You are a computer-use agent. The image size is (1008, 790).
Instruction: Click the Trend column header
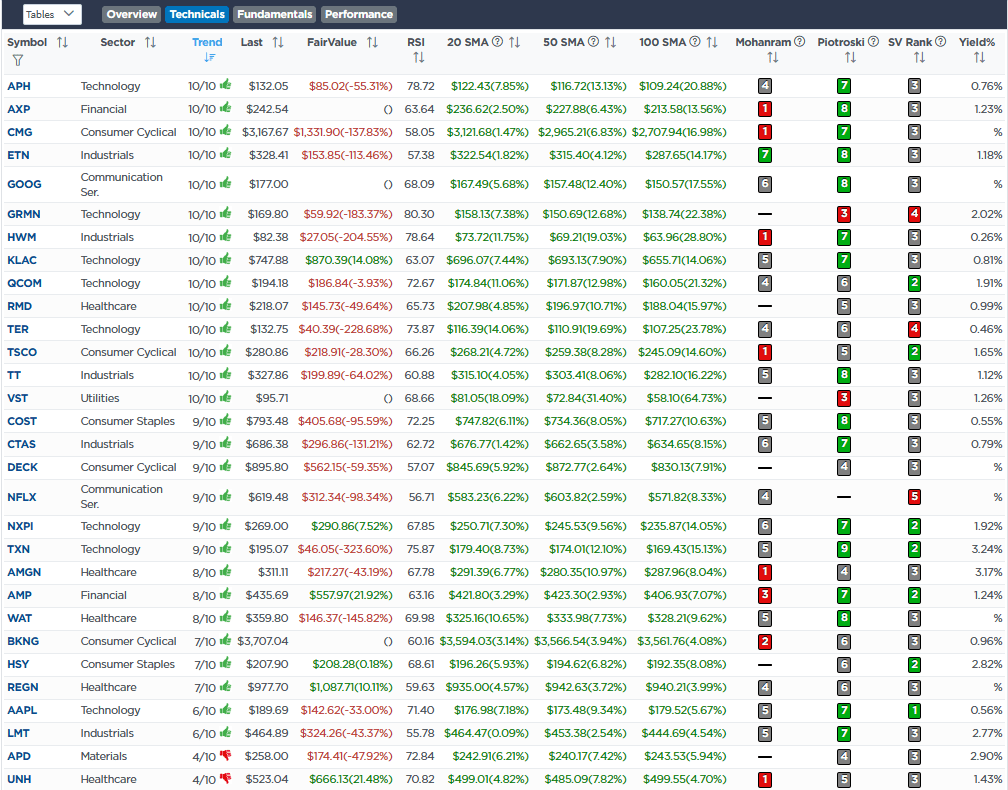tap(207, 42)
